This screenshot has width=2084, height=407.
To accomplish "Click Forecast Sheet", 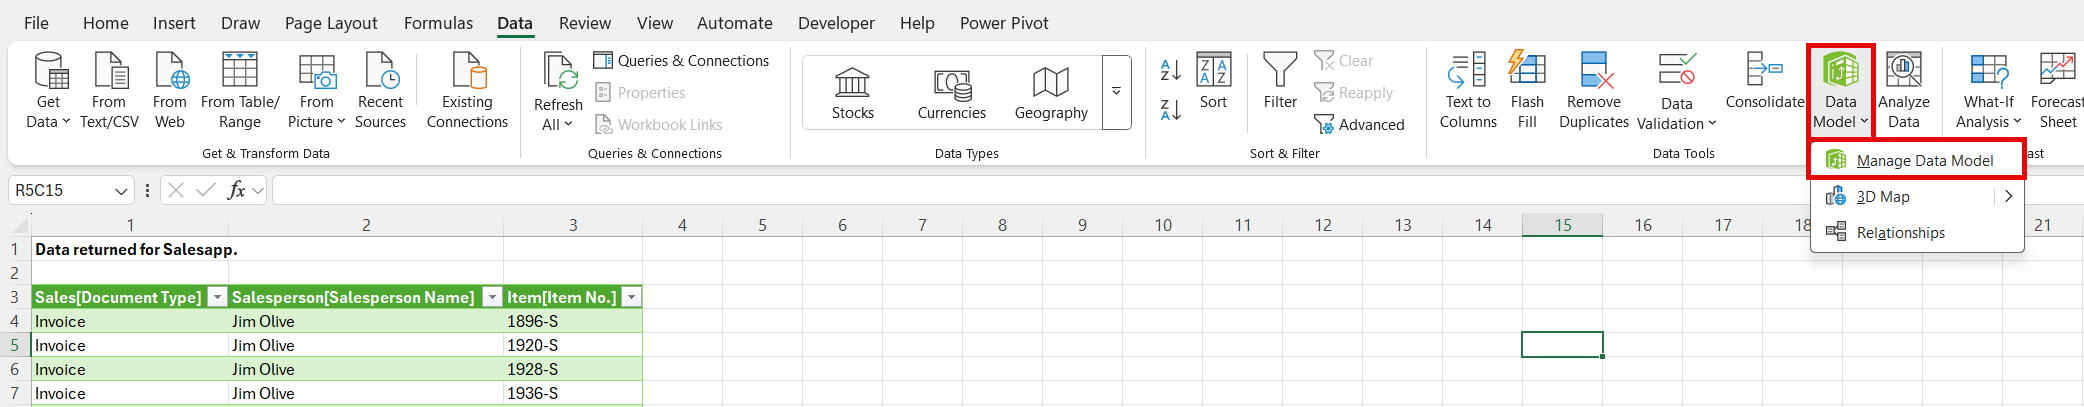I will [x=2057, y=91].
